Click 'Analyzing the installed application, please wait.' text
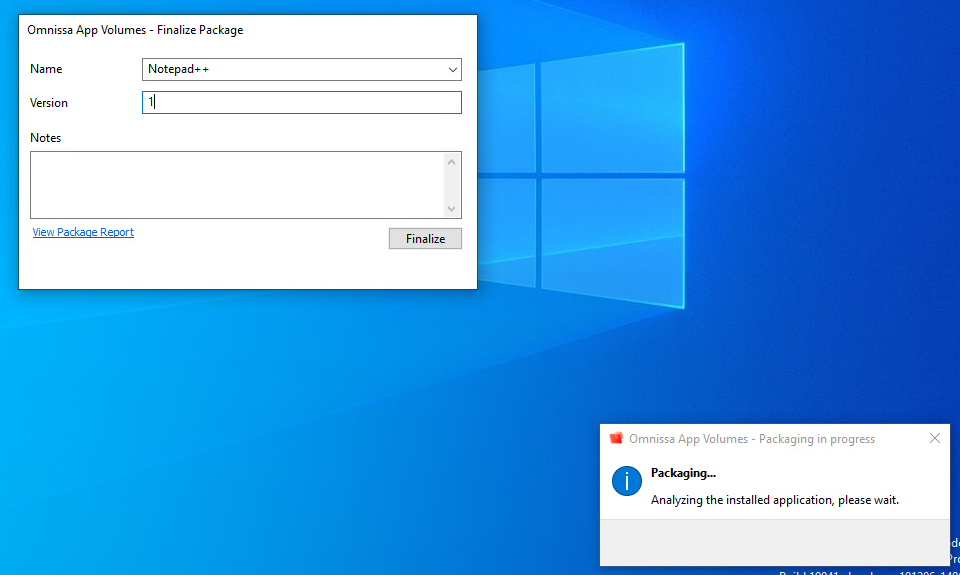Image resolution: width=960 pixels, height=575 pixels. (774, 500)
